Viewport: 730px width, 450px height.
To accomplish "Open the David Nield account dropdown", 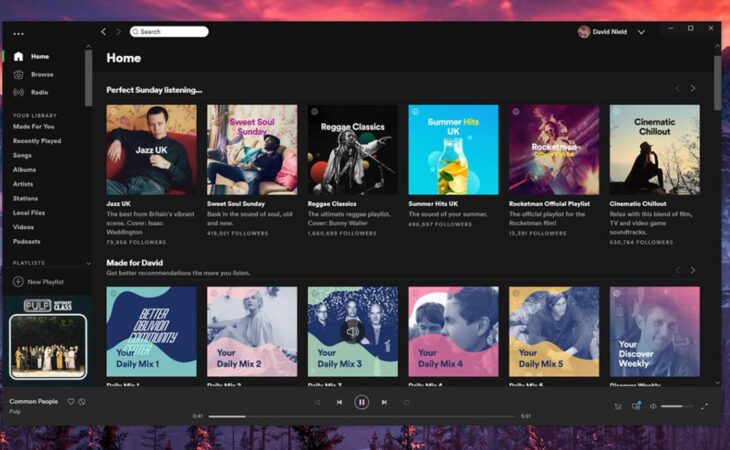I will point(641,32).
